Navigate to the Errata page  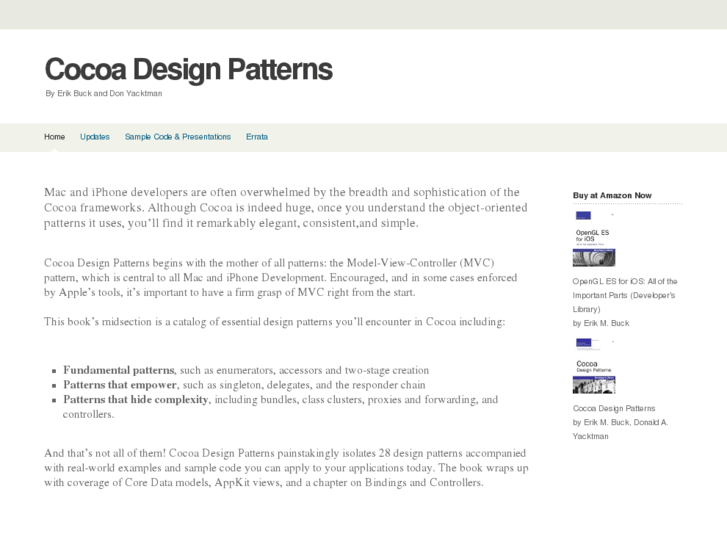pos(257,137)
